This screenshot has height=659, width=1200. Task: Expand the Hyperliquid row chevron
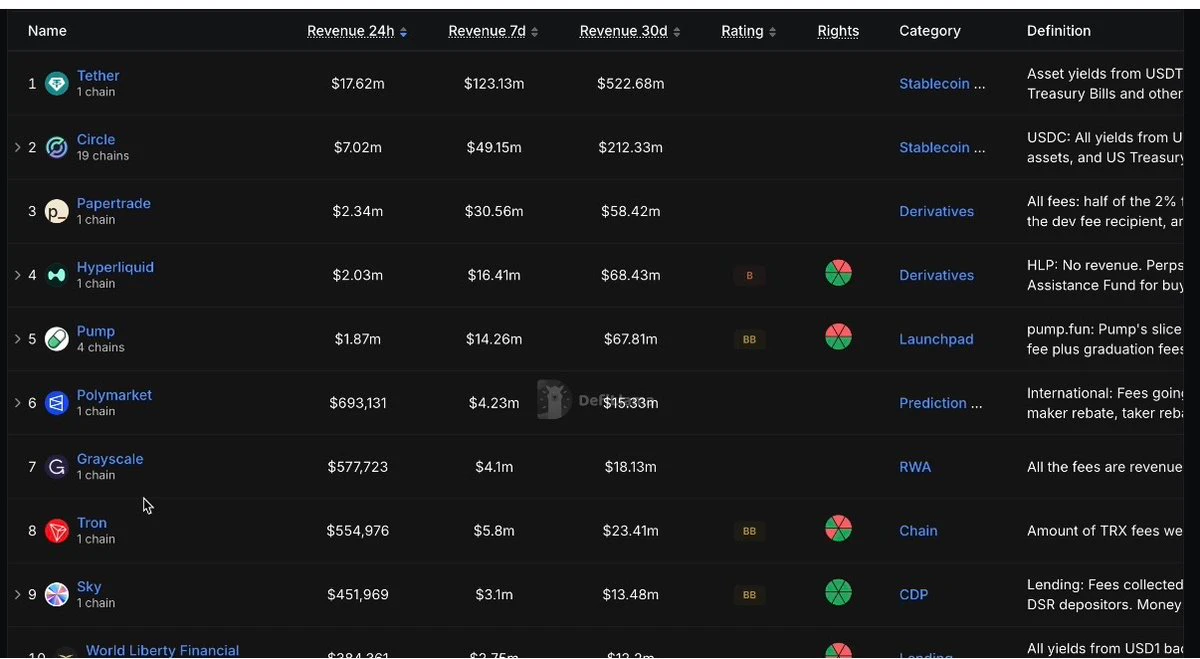pos(17,275)
